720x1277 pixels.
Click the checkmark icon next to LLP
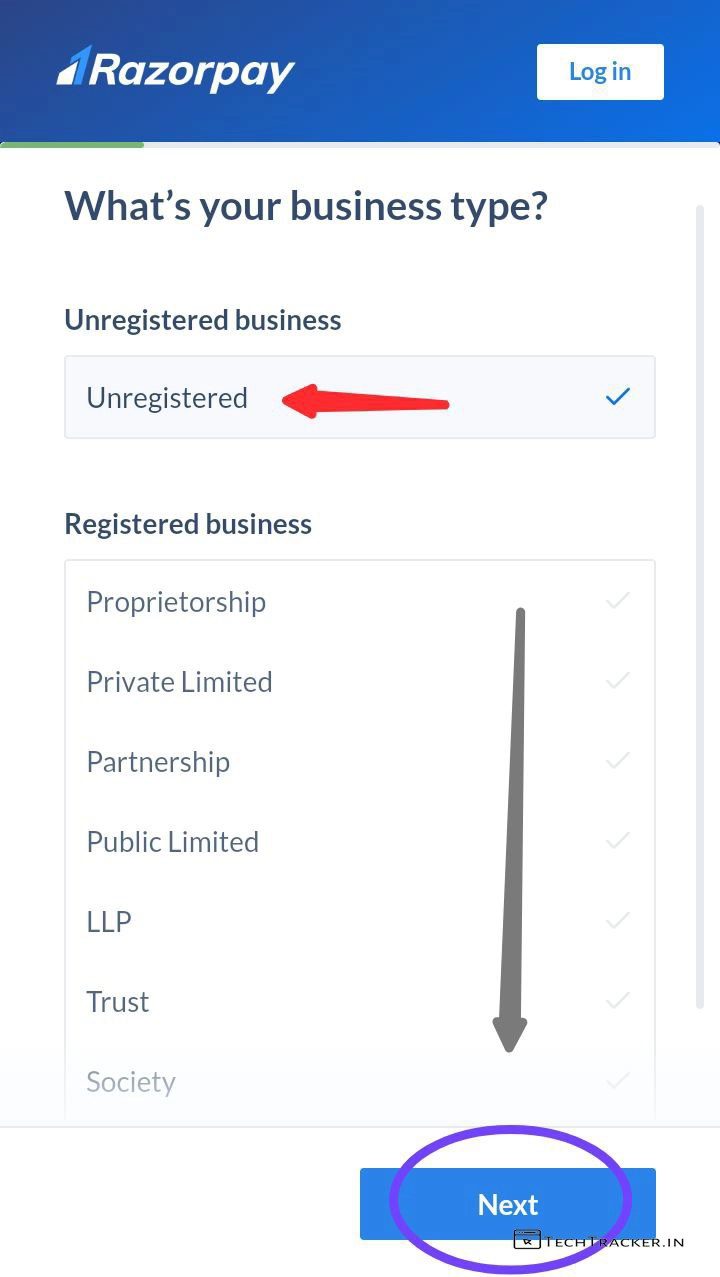point(618,921)
